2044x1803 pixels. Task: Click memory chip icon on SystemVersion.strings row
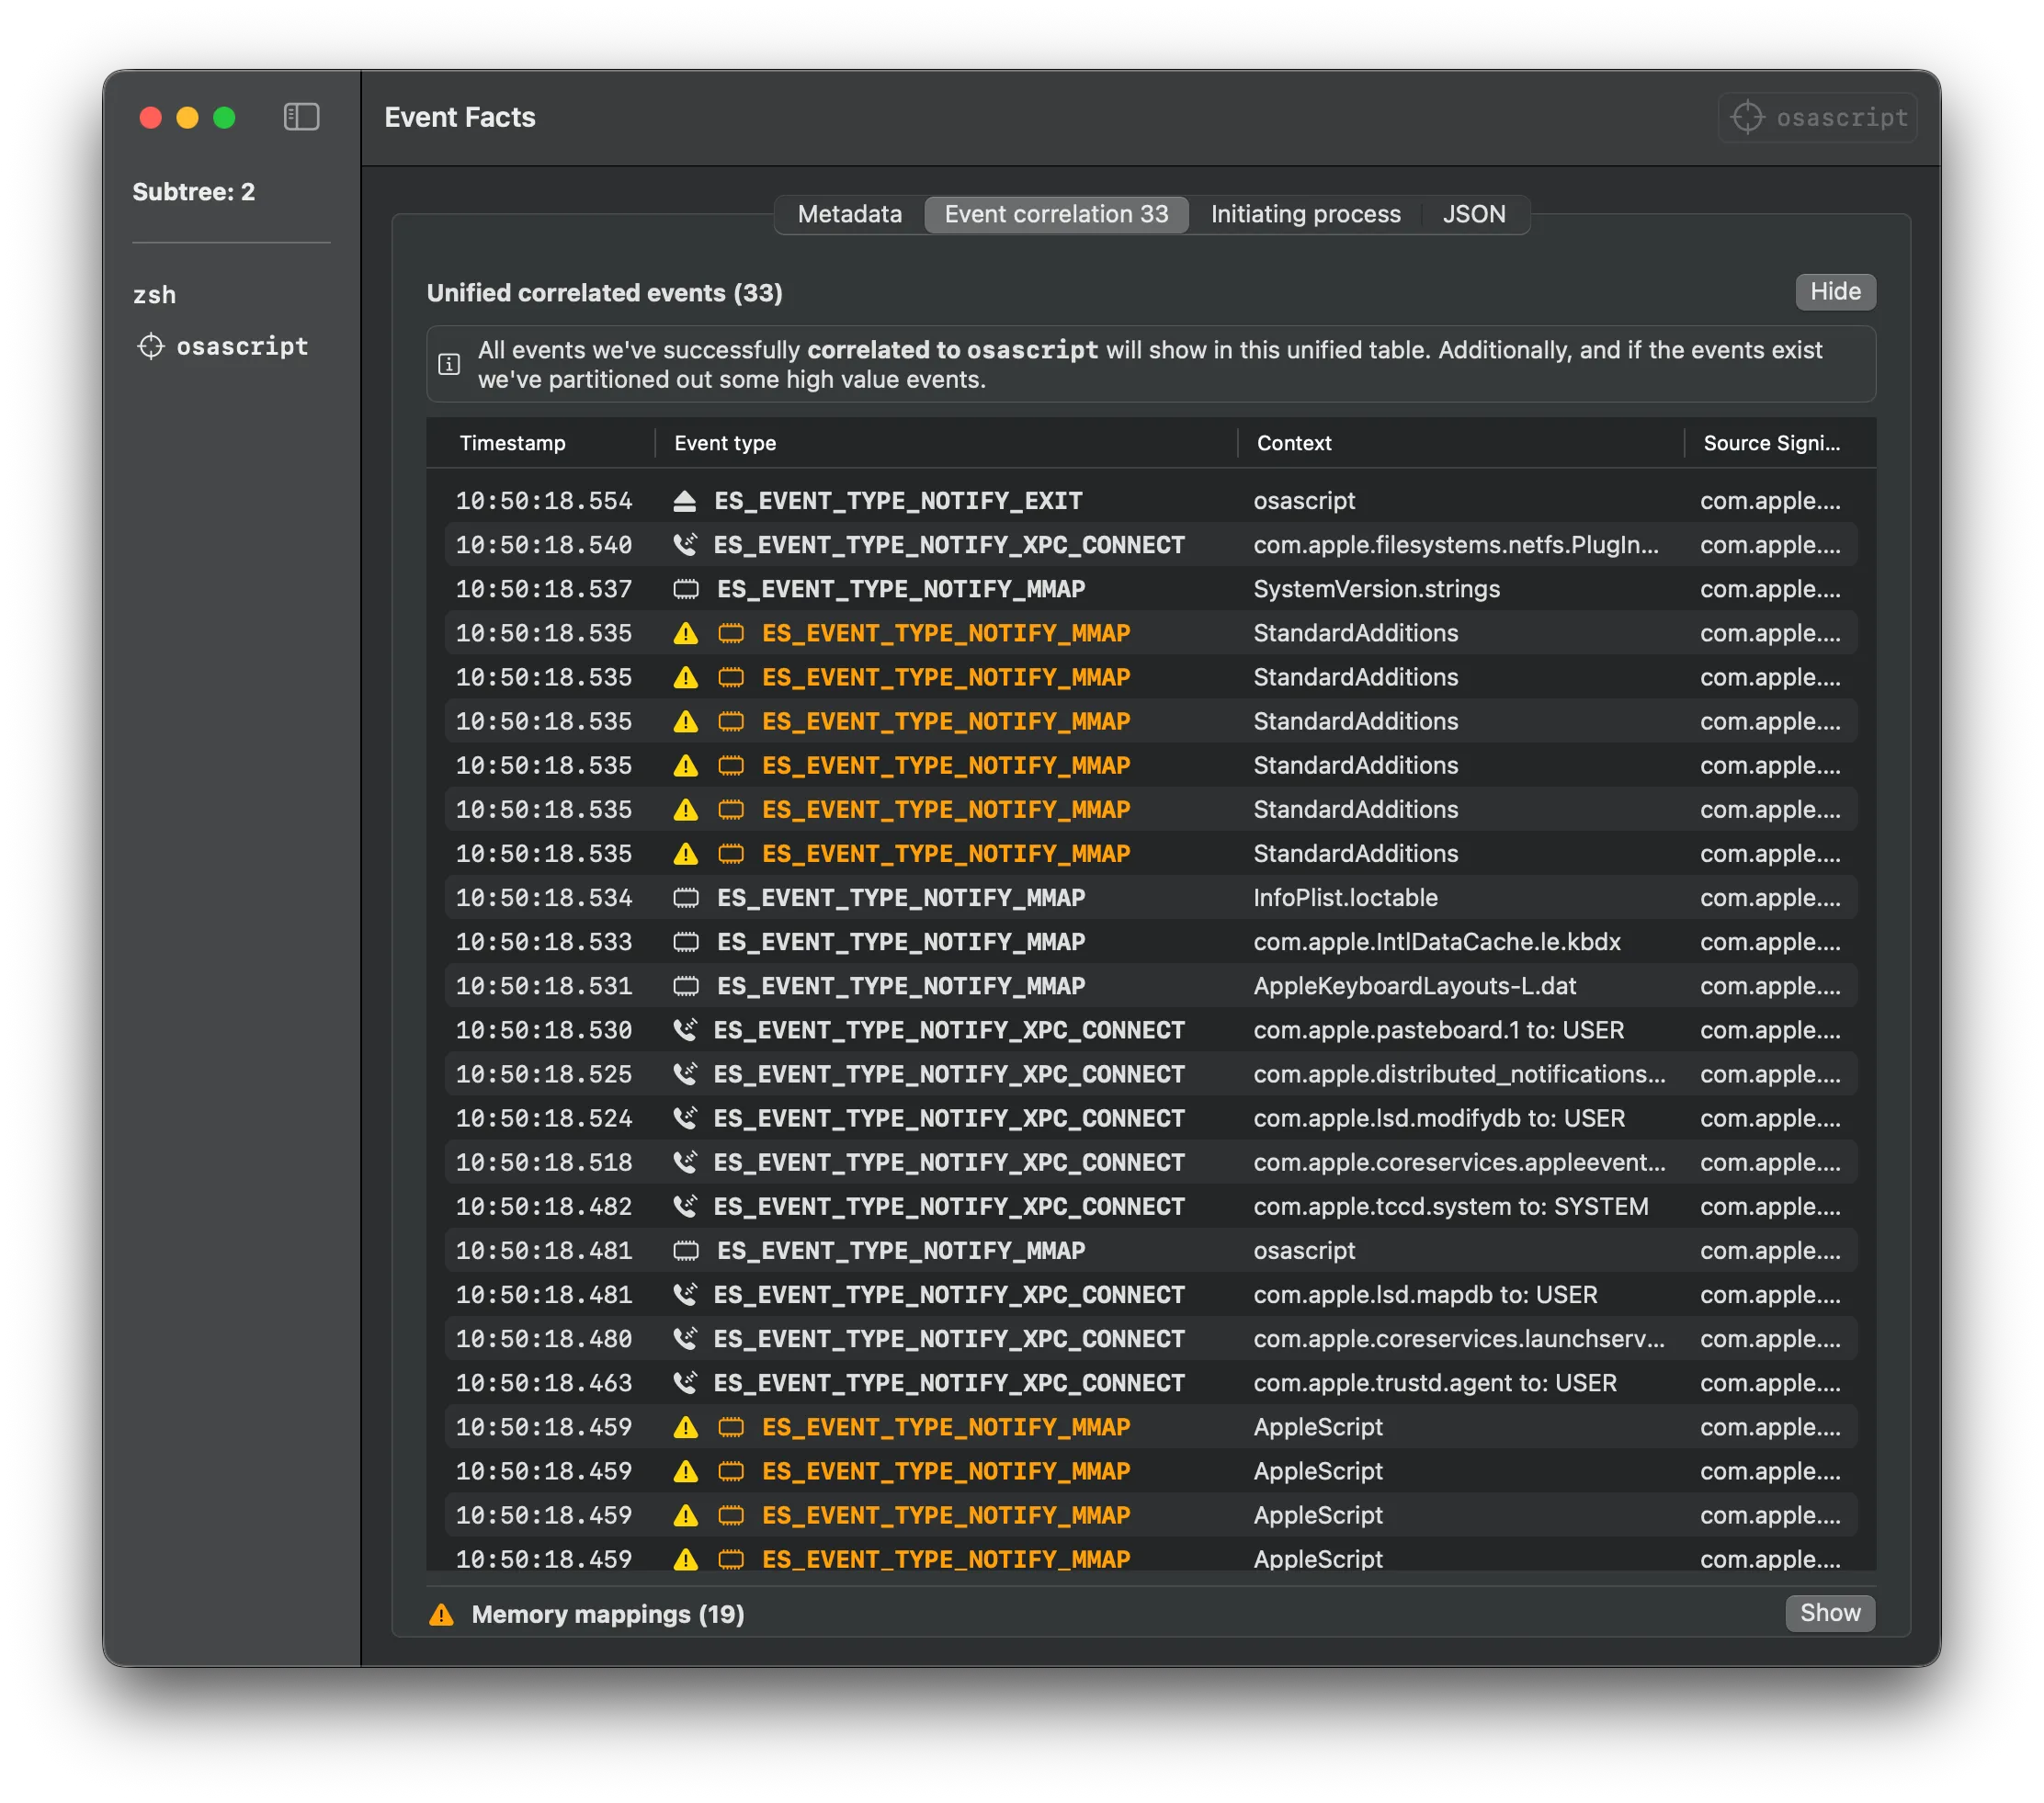[x=686, y=589]
